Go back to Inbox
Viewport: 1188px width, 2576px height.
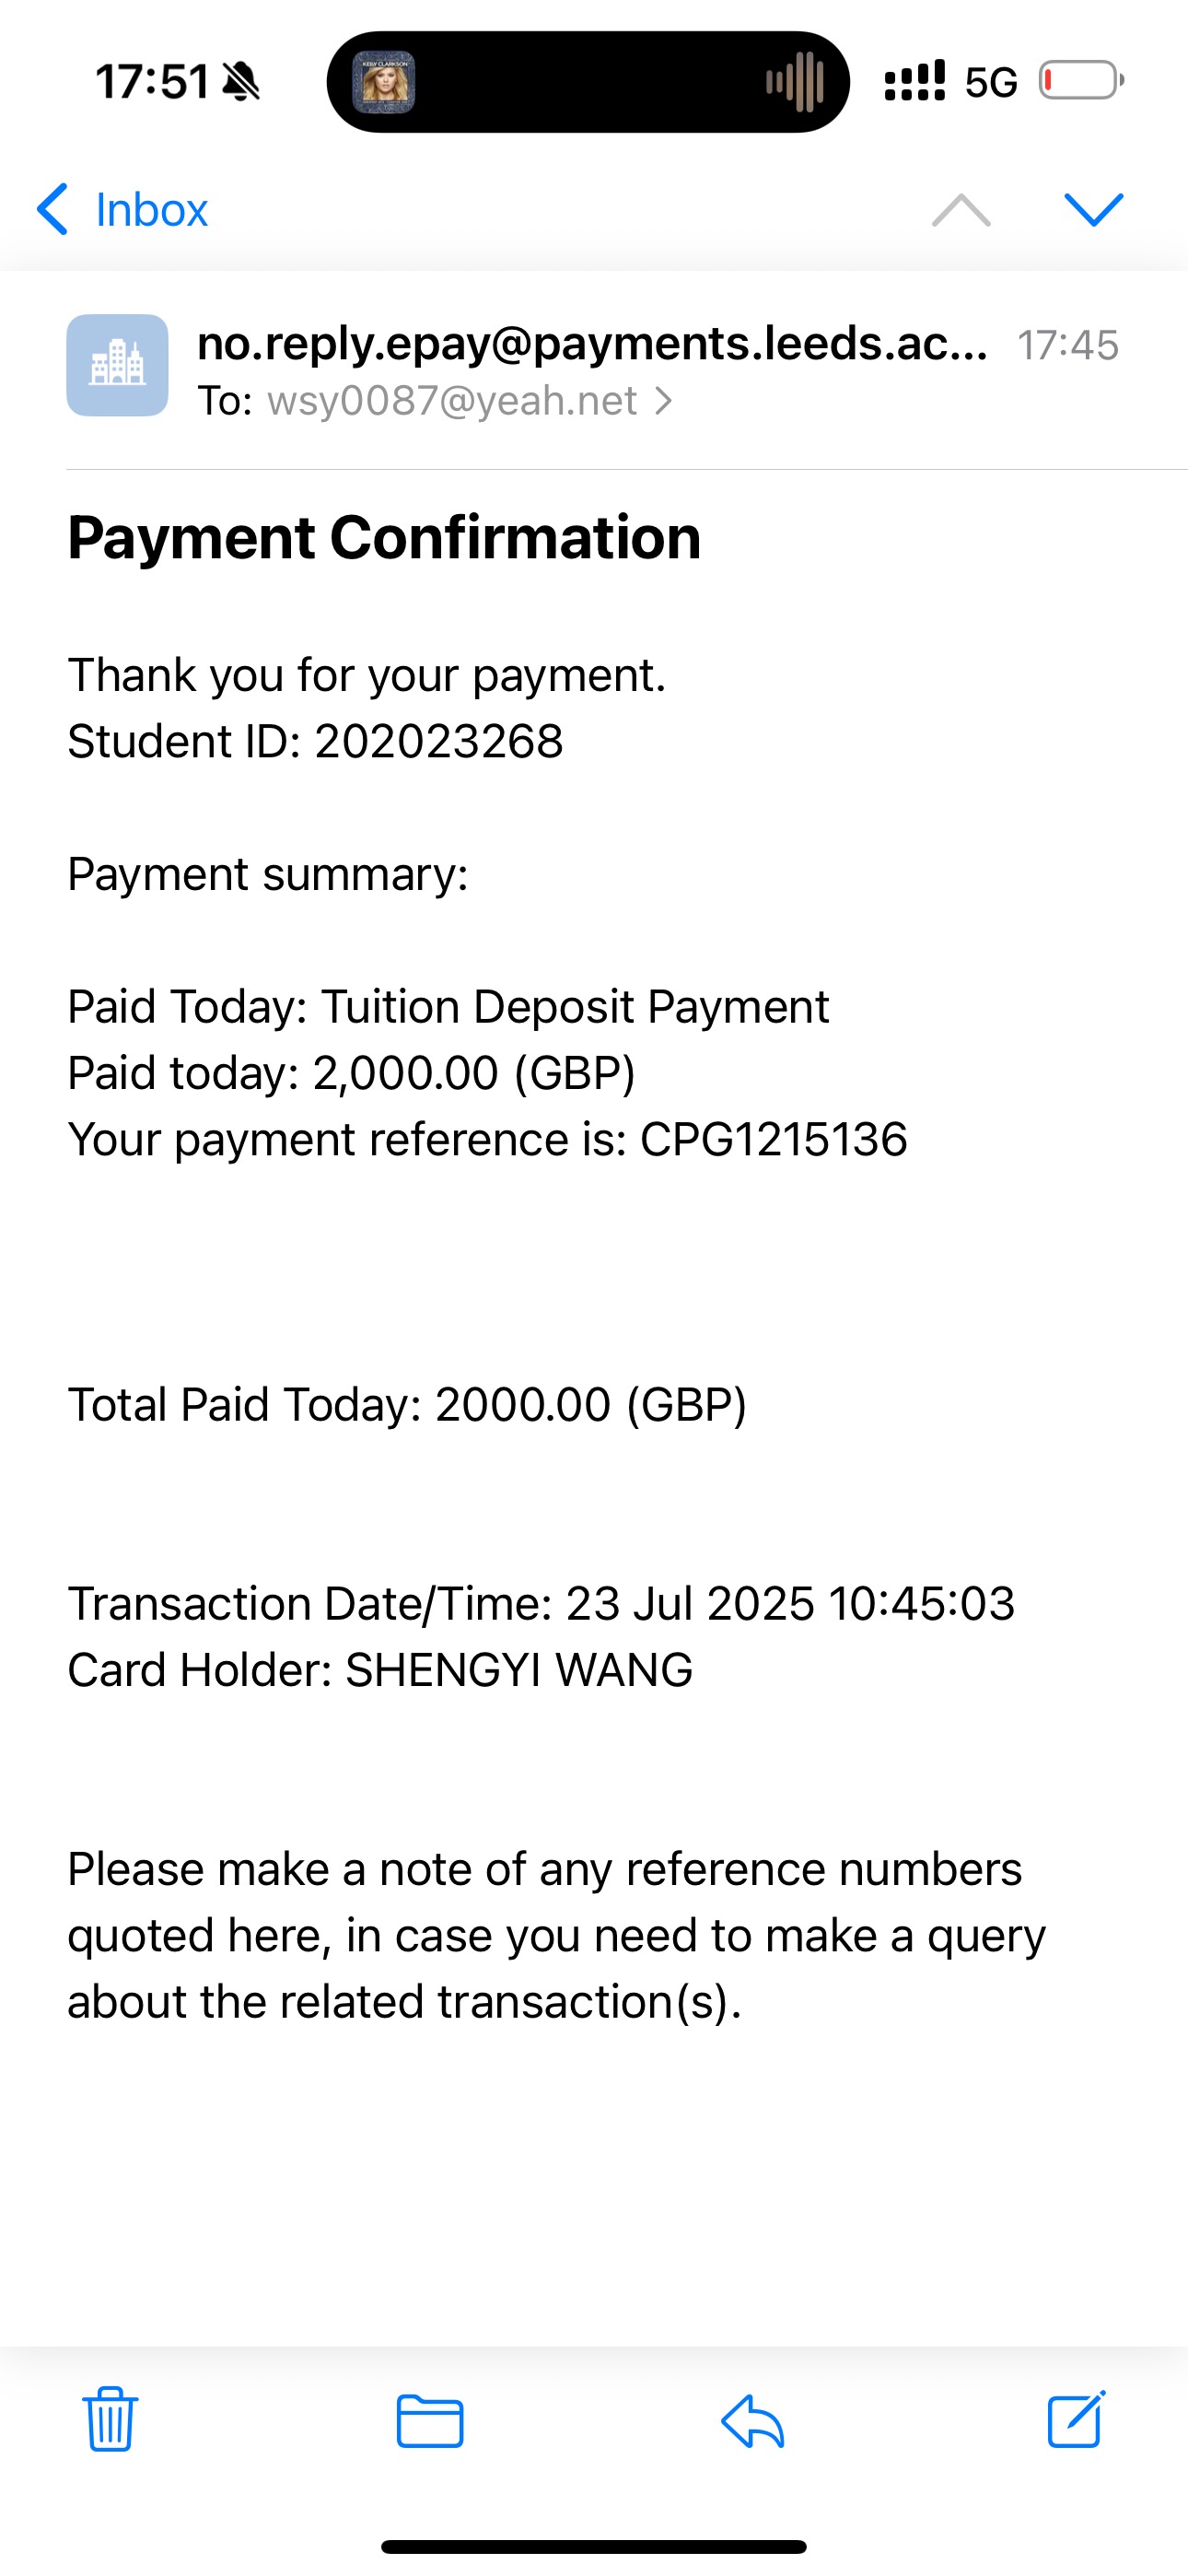[x=151, y=210]
